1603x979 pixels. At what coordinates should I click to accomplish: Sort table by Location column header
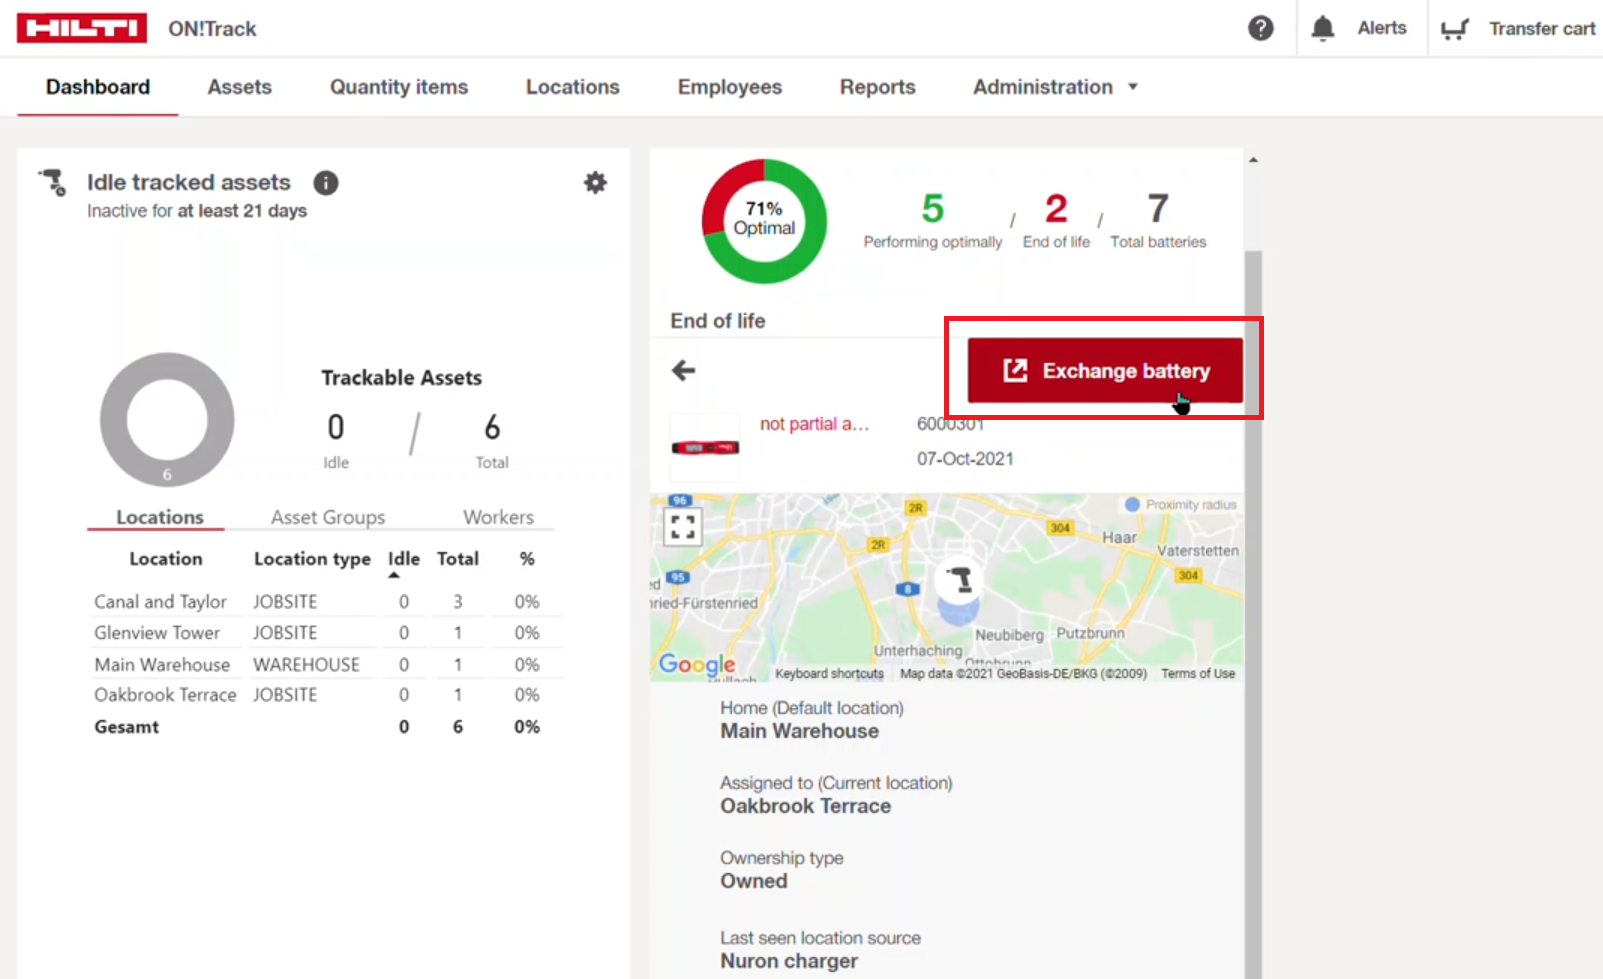click(166, 559)
